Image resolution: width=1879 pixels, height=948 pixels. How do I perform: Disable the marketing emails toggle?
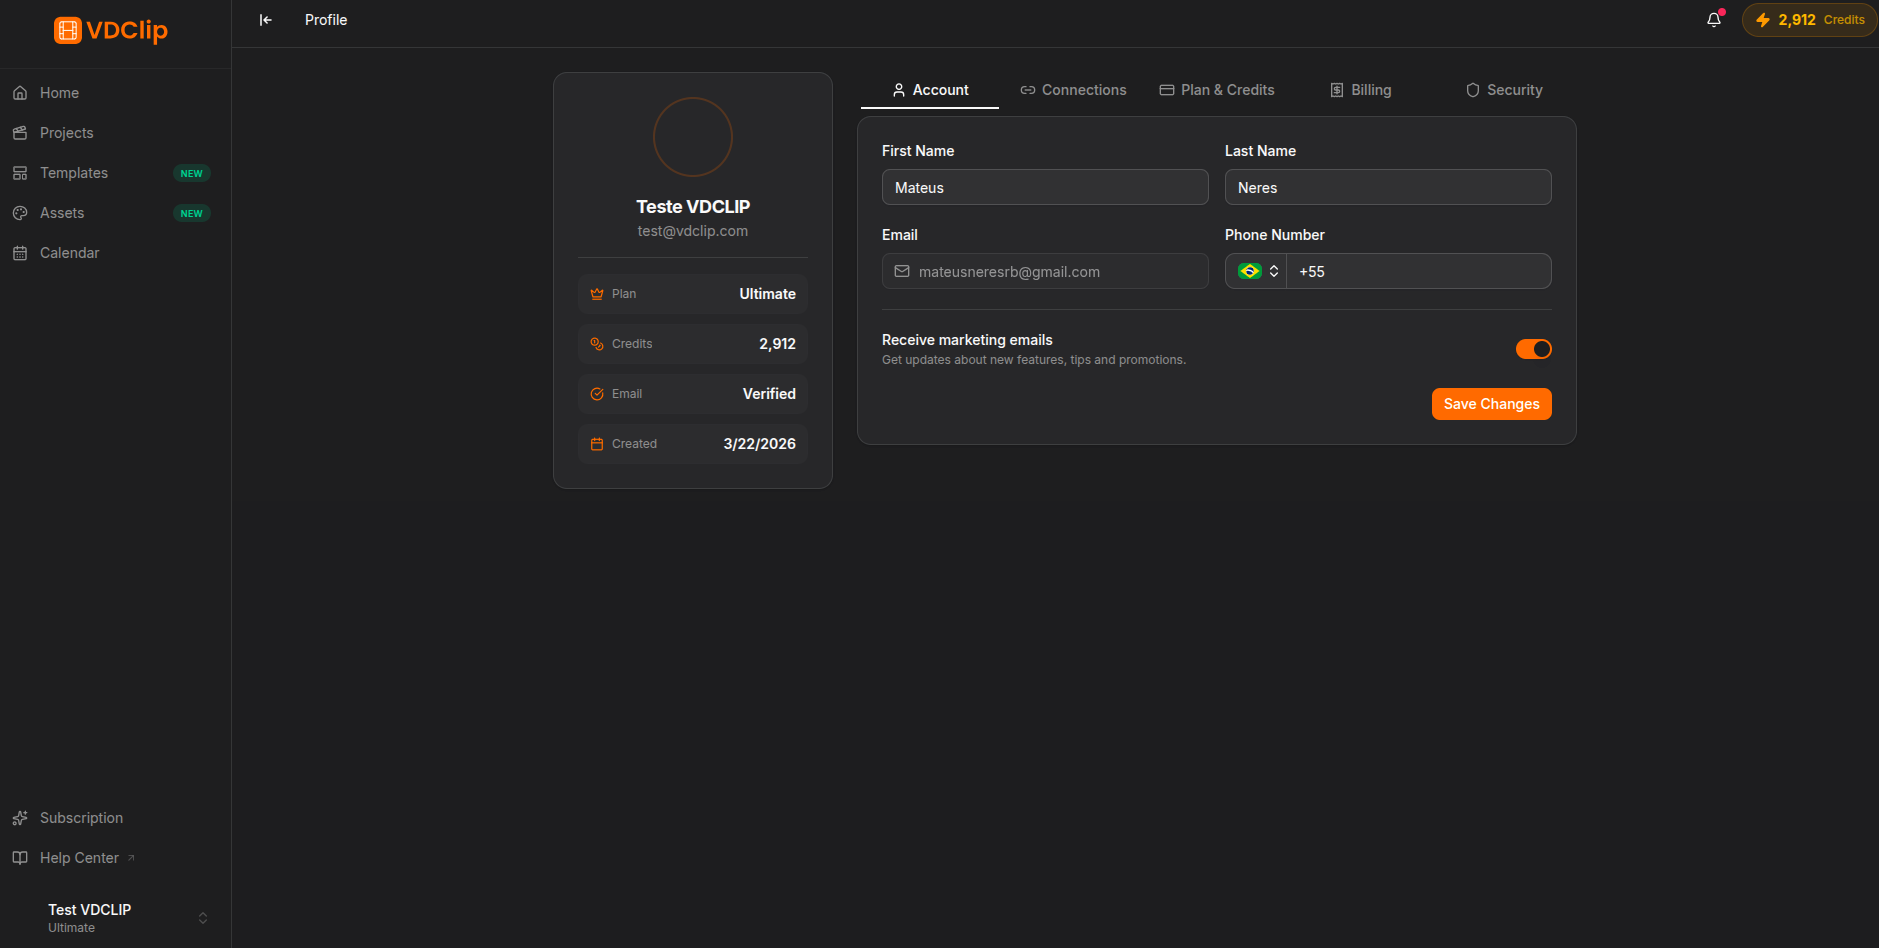(x=1533, y=349)
